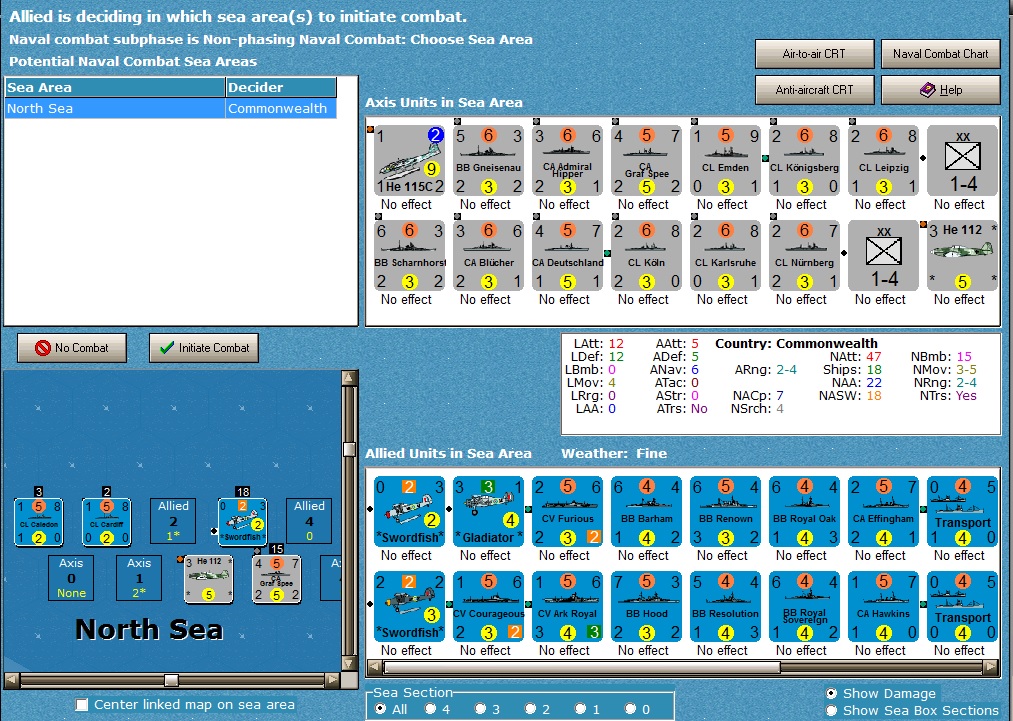Image resolution: width=1013 pixels, height=721 pixels.
Task: Open the Air-to-air CRT
Action: (814, 54)
